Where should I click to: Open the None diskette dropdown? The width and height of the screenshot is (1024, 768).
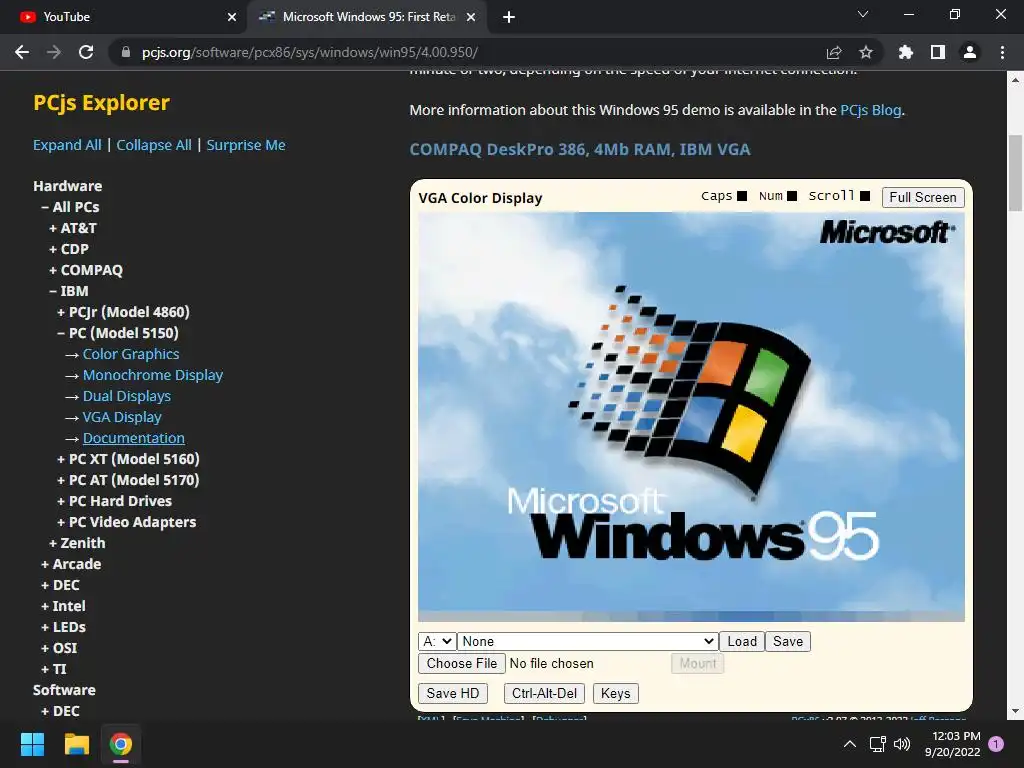[588, 641]
